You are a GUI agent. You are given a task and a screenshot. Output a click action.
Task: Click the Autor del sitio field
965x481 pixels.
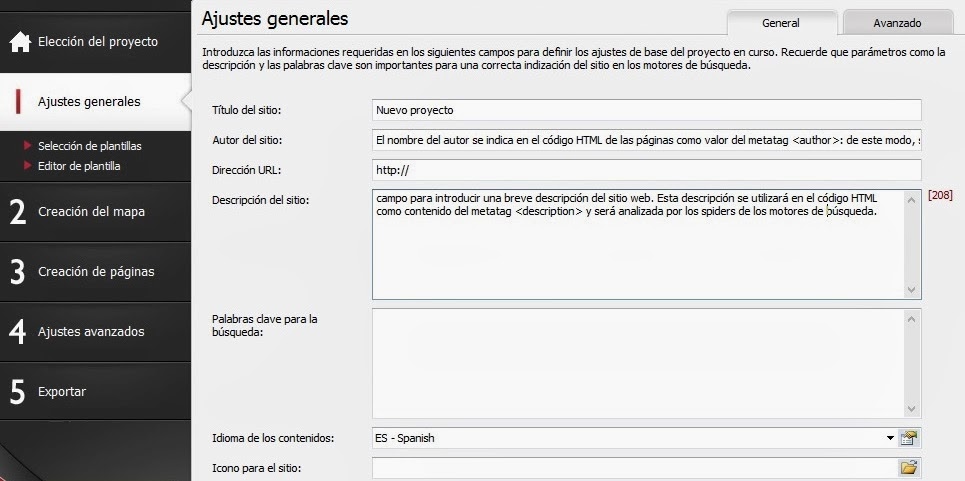coord(646,140)
